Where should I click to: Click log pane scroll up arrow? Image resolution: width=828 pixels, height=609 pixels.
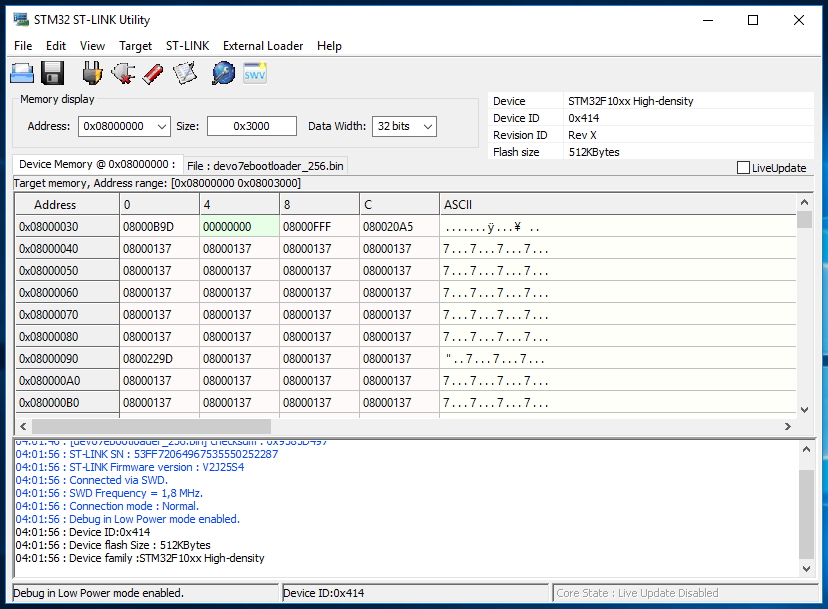(x=806, y=449)
